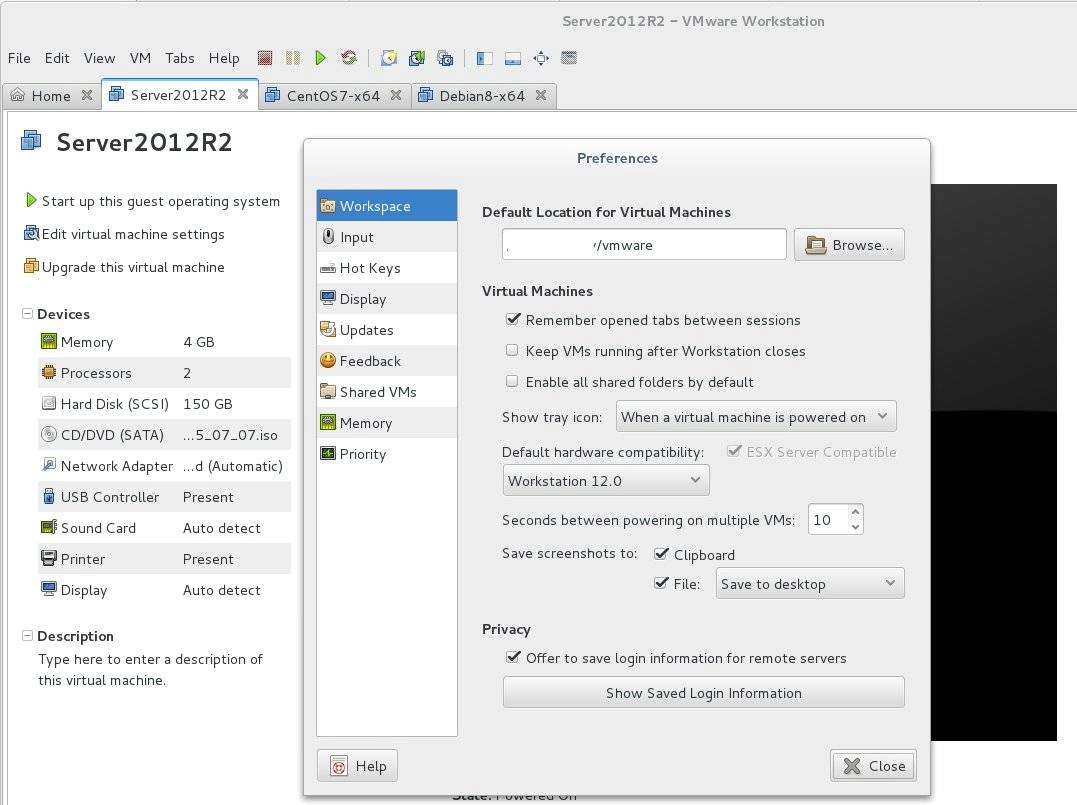Viewport: 1077px width, 805px height.
Task: Click the green power on toolbar icon
Action: pos(320,58)
